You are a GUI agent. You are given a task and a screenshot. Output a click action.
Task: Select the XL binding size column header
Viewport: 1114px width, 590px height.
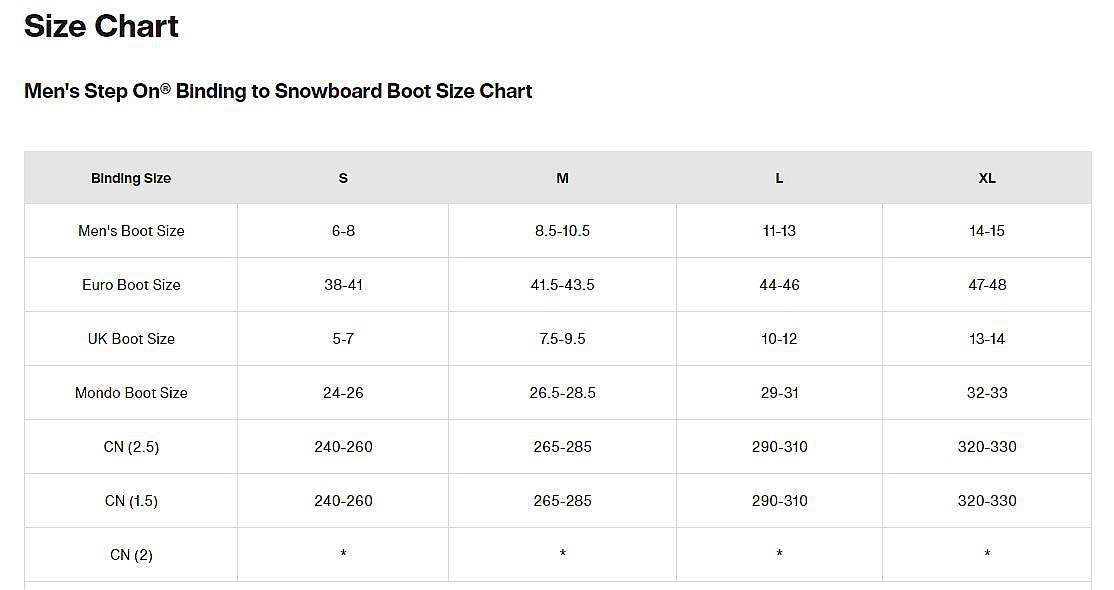click(x=986, y=178)
